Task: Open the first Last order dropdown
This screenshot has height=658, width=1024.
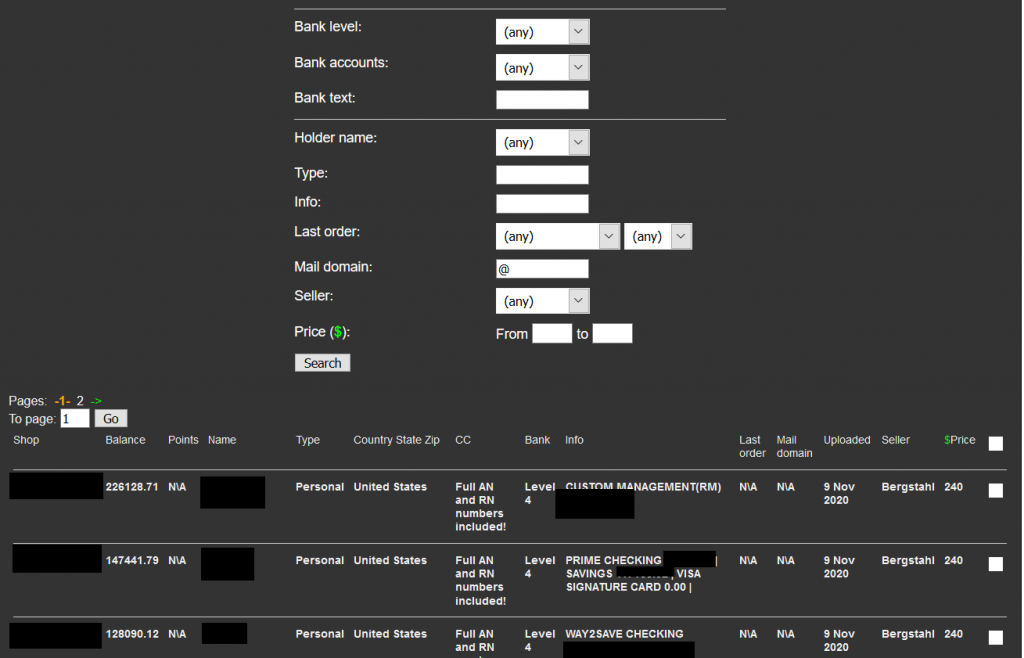Action: [x=558, y=237]
